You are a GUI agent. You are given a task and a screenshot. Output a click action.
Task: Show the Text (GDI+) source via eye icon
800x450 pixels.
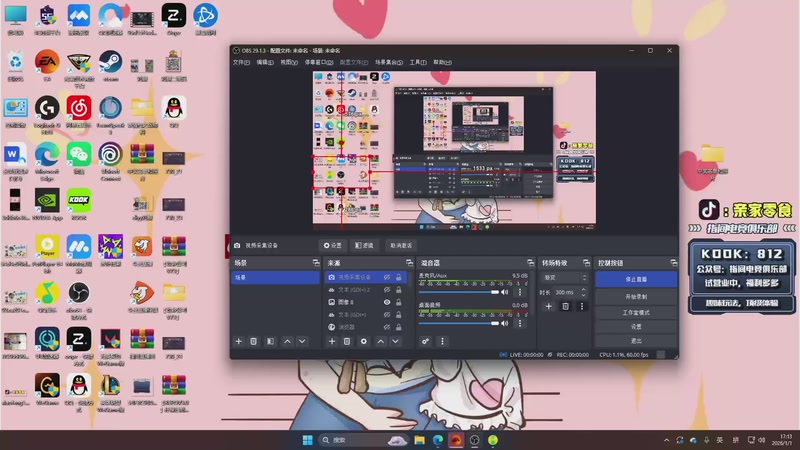point(387,315)
